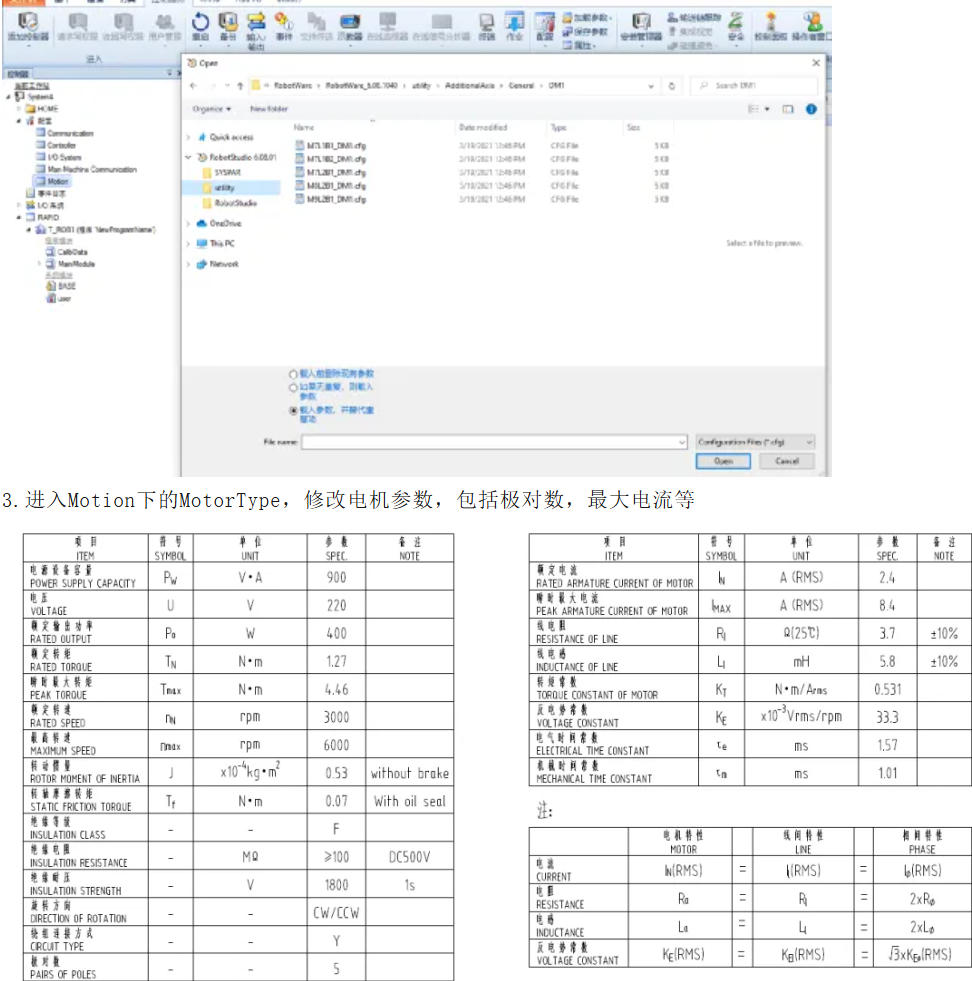Open the Backup tool in ribbon
Viewport: 972px width, 981px height.
pos(228,25)
